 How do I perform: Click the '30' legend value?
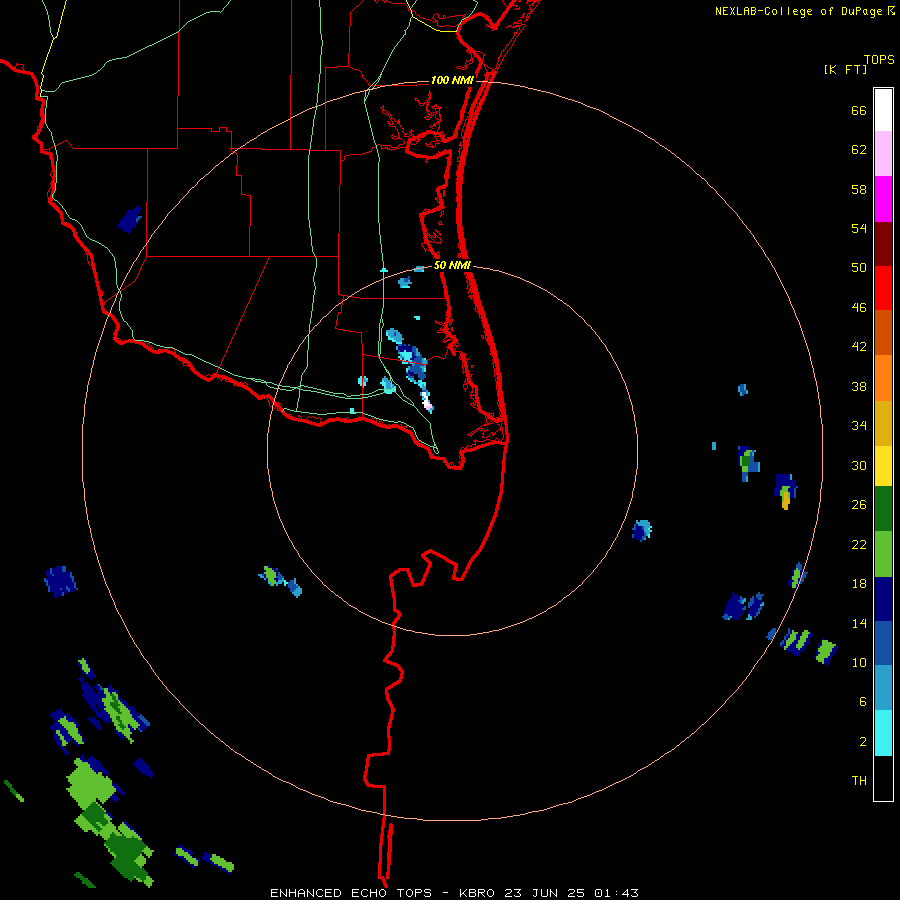pyautogui.click(x=859, y=465)
